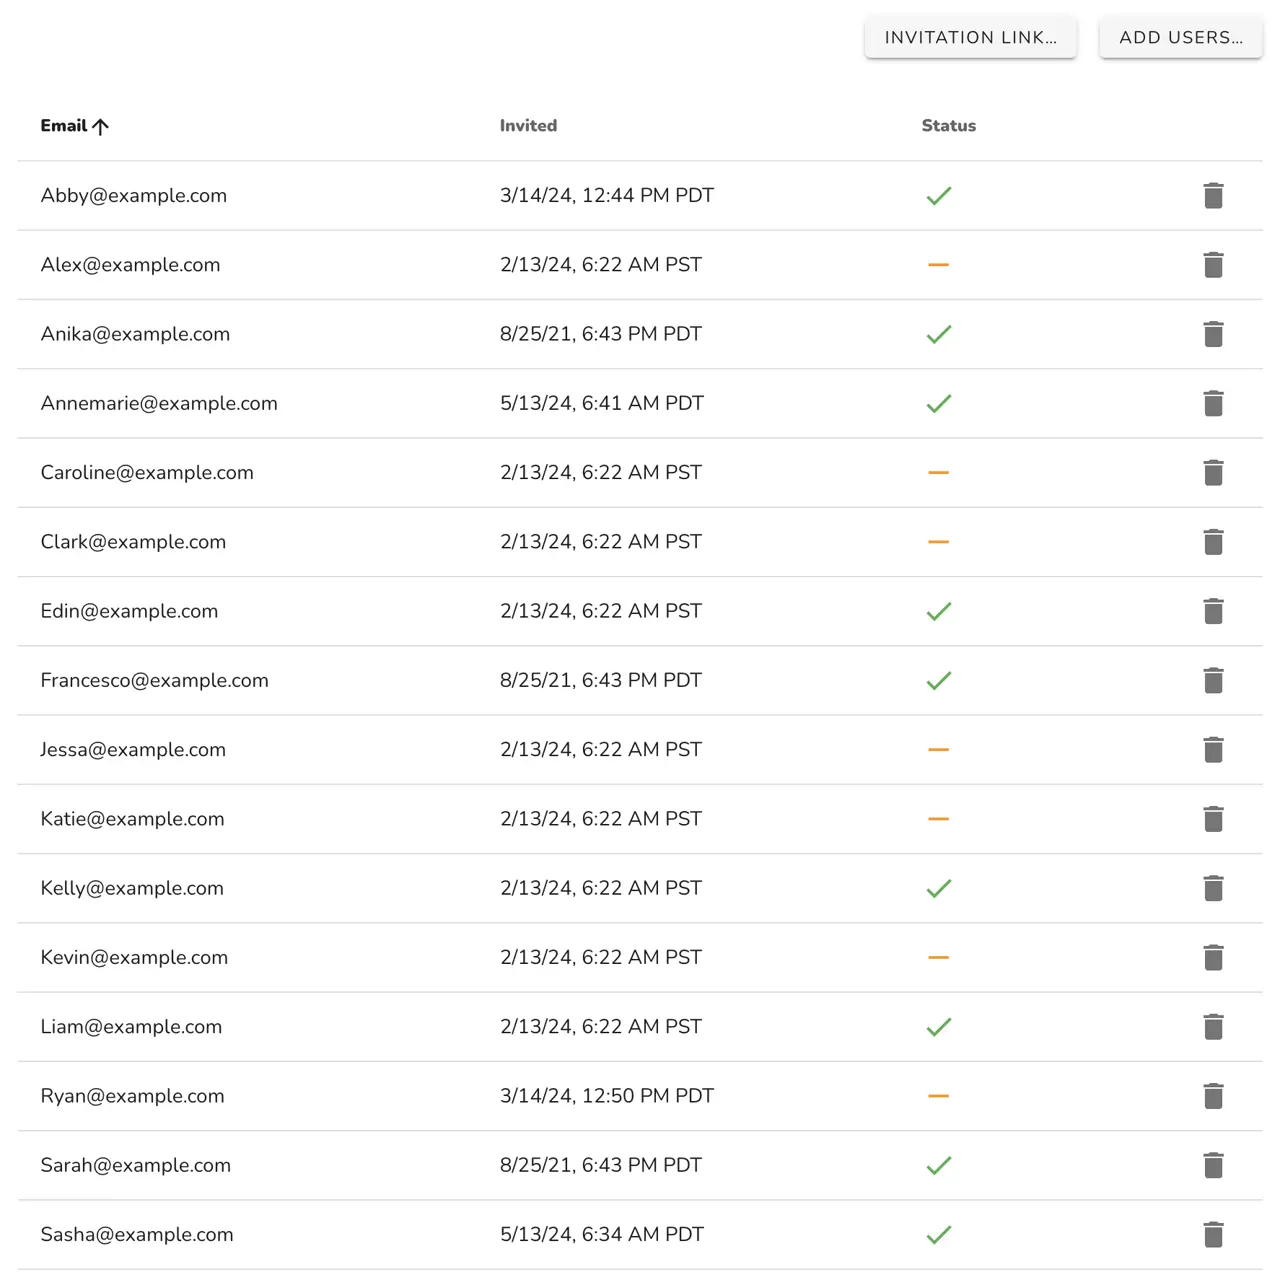This screenshot has height=1280, width=1280.
Task: Click the Liam@example.com email text
Action: 131,1027
